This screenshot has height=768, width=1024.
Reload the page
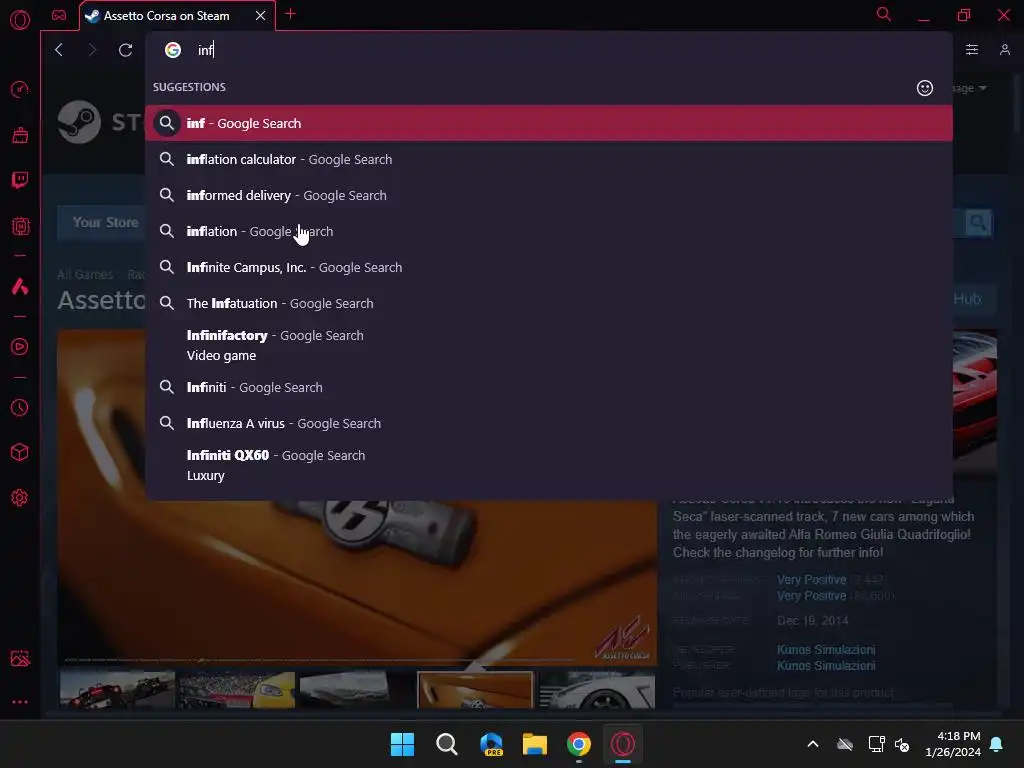pyautogui.click(x=125, y=50)
